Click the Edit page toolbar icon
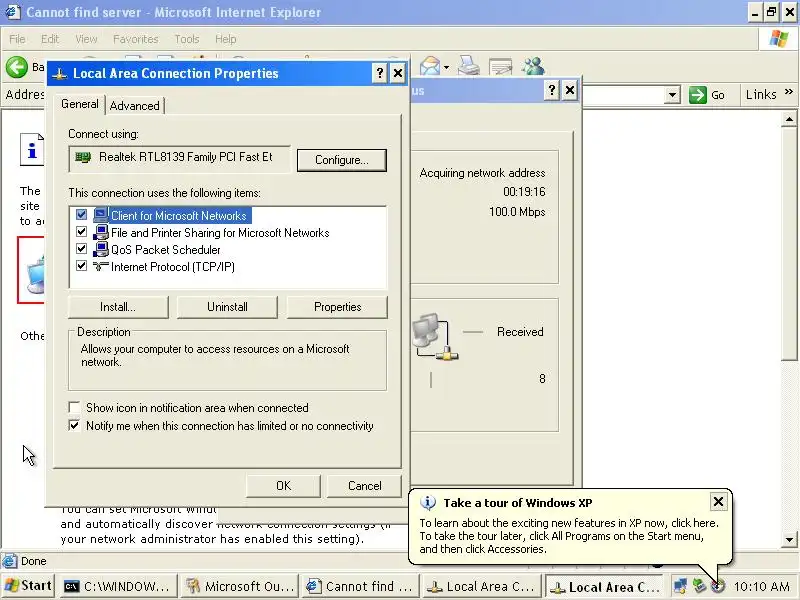 (501, 67)
